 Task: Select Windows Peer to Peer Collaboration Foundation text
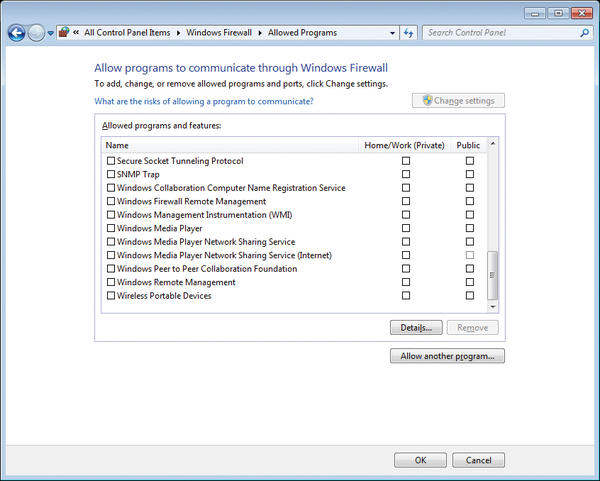click(x=207, y=269)
